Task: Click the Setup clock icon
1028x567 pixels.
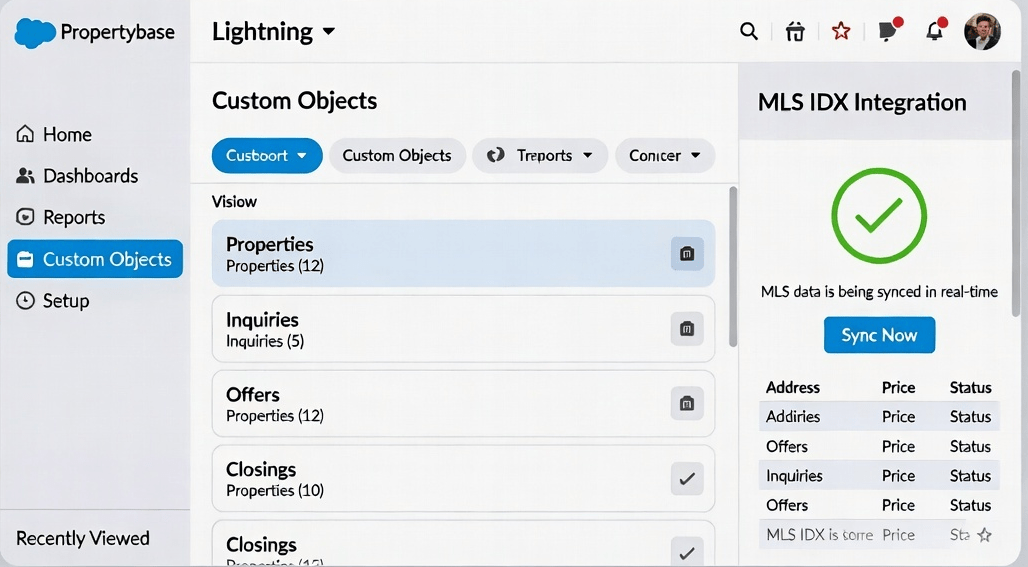Action: 25,300
